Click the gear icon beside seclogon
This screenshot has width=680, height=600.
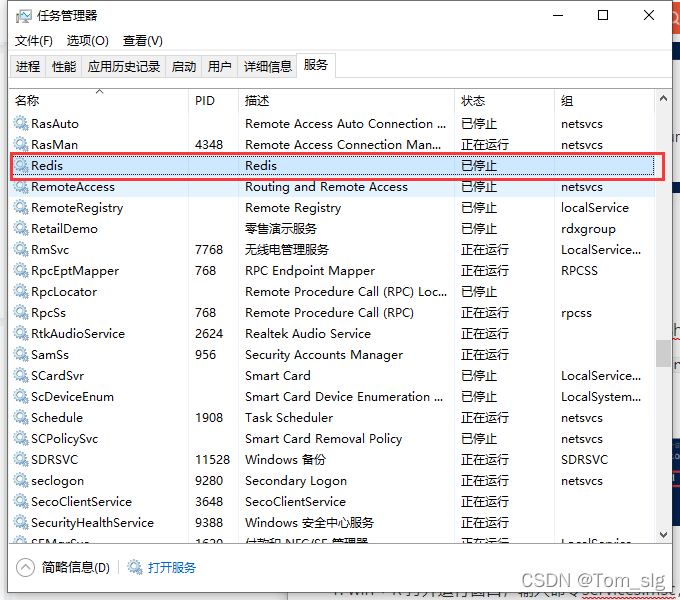coord(21,481)
